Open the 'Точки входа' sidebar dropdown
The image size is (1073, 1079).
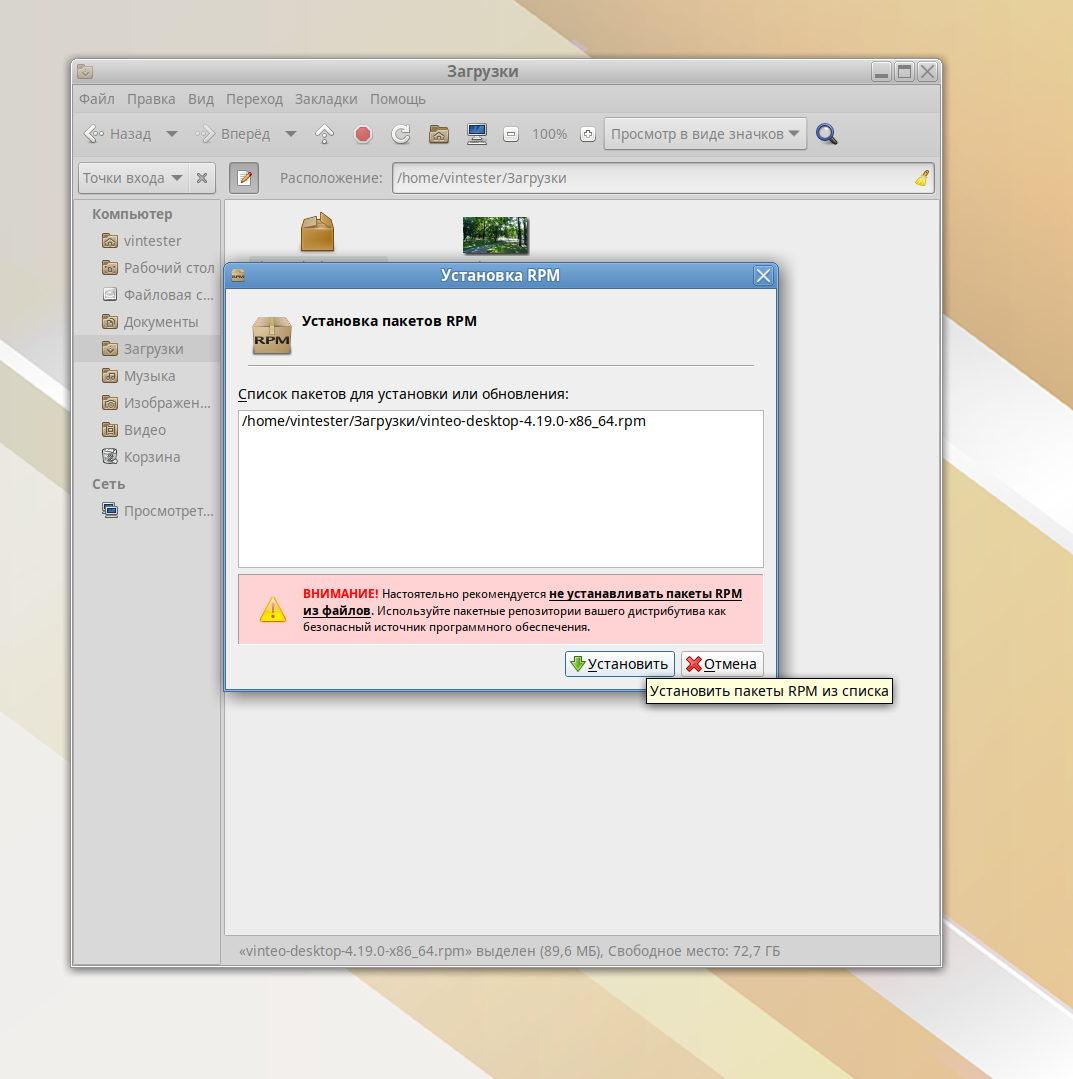[x=132, y=178]
